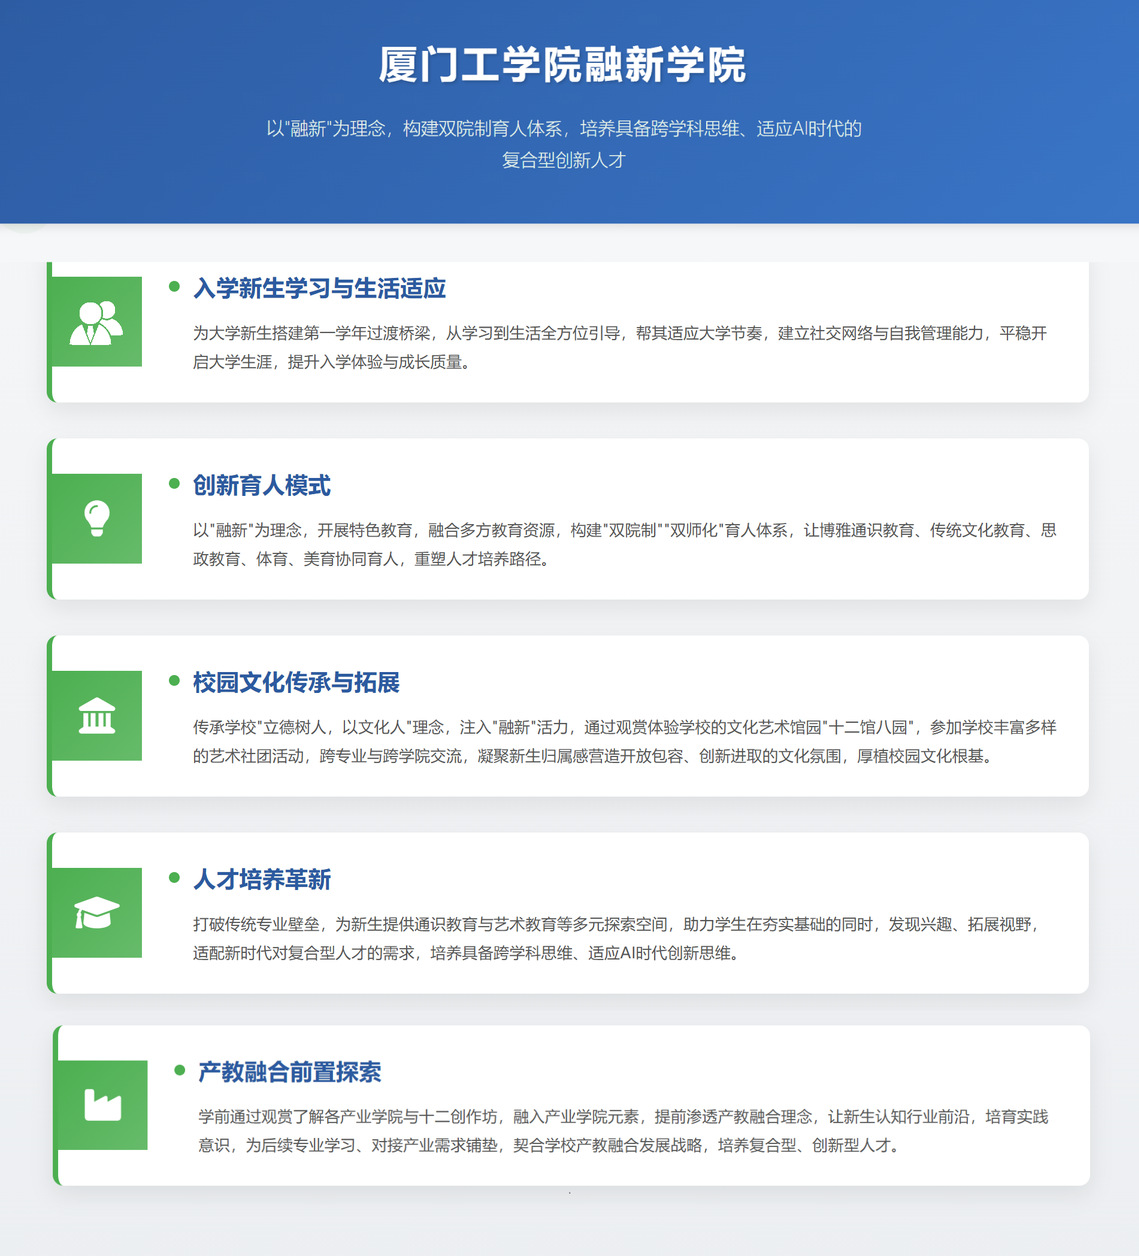The height and width of the screenshot is (1256, 1139).
Task: Click the page title 厦门工学院融新学院
Action: click(x=562, y=65)
